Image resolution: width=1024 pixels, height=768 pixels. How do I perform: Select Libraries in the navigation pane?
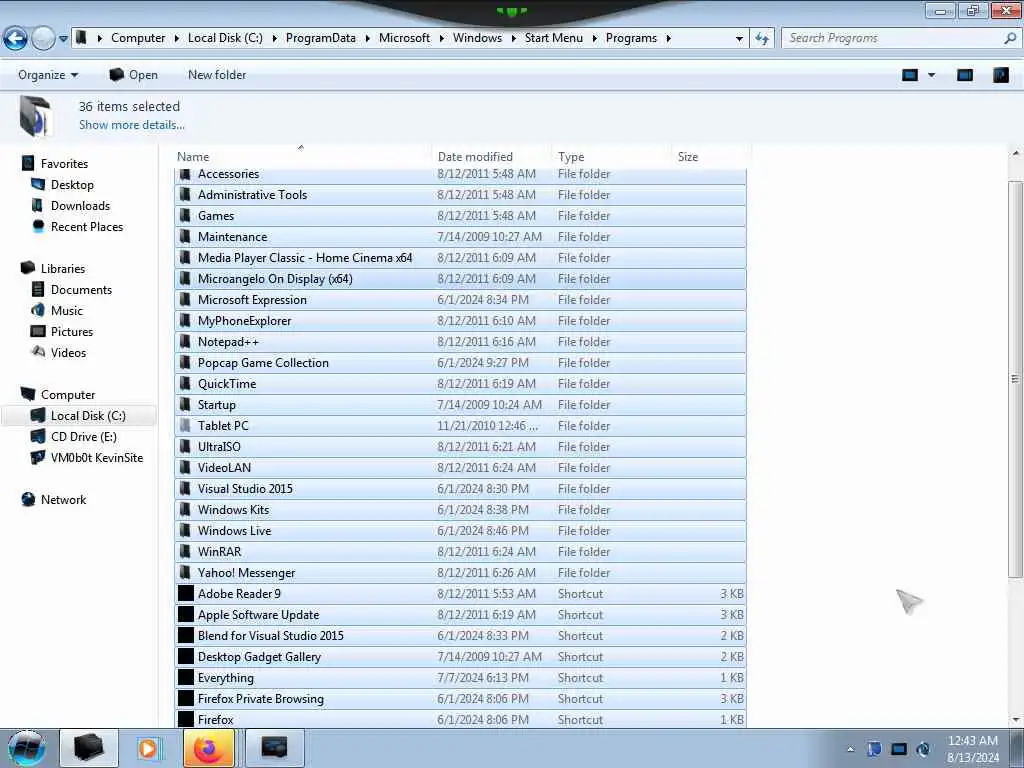[x=63, y=268]
